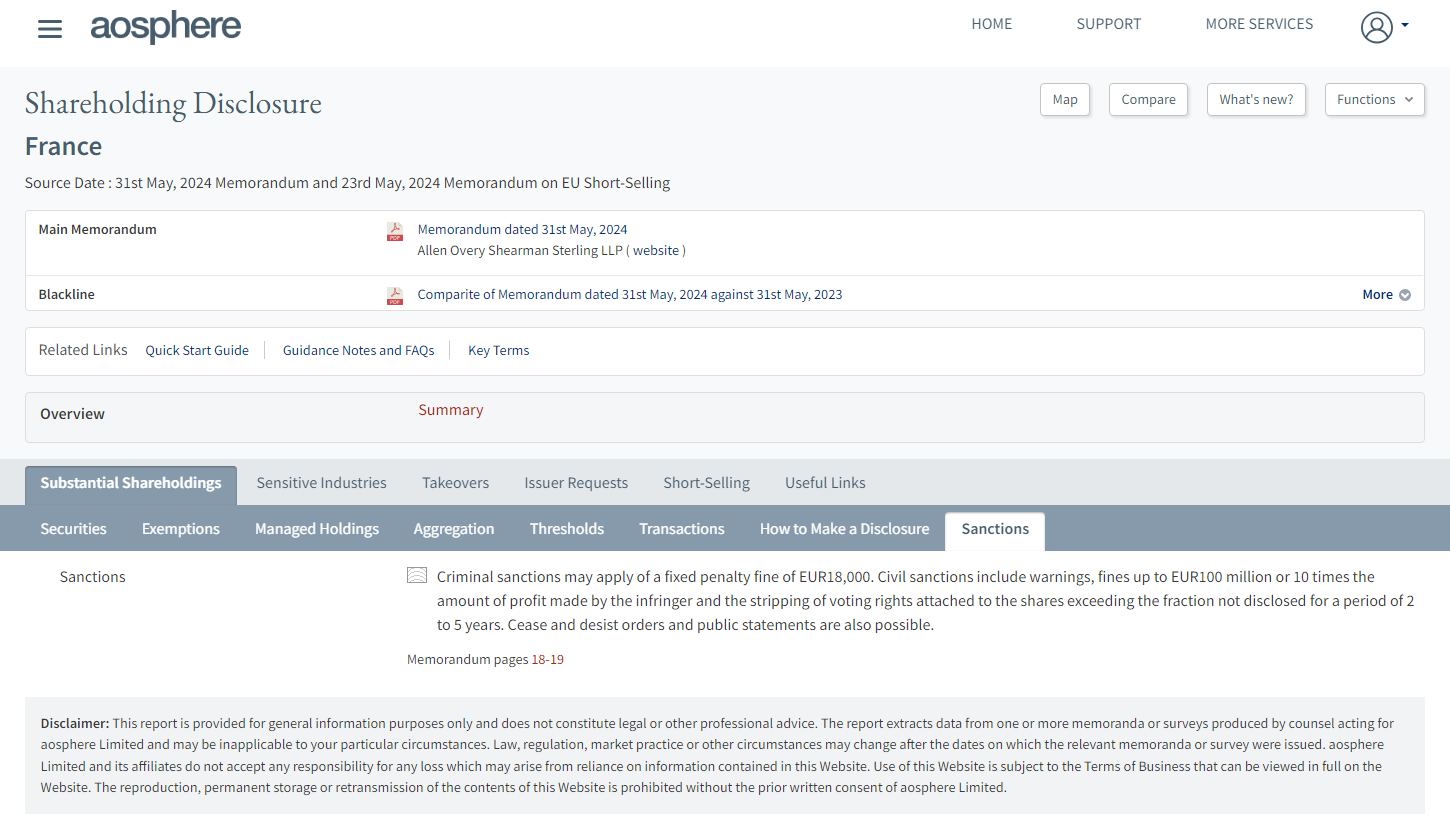This screenshot has width=1450, height=824.
Task: Open the What's new? button
Action: tap(1255, 99)
